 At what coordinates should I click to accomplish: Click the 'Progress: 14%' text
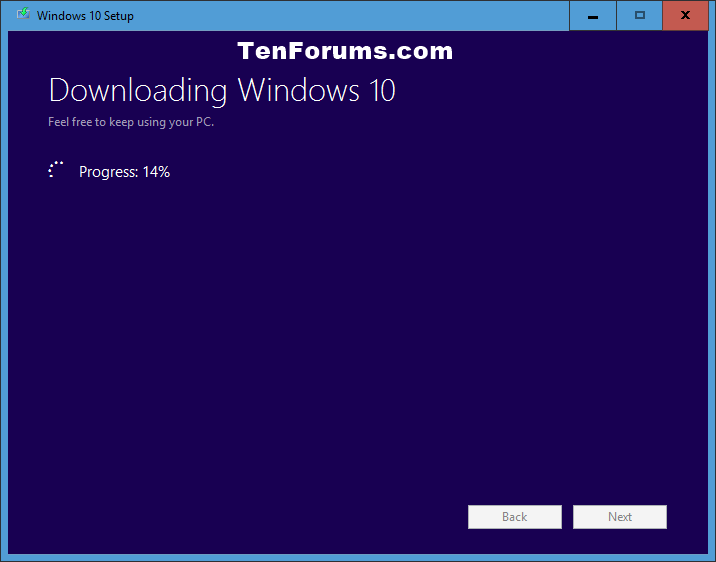point(124,172)
